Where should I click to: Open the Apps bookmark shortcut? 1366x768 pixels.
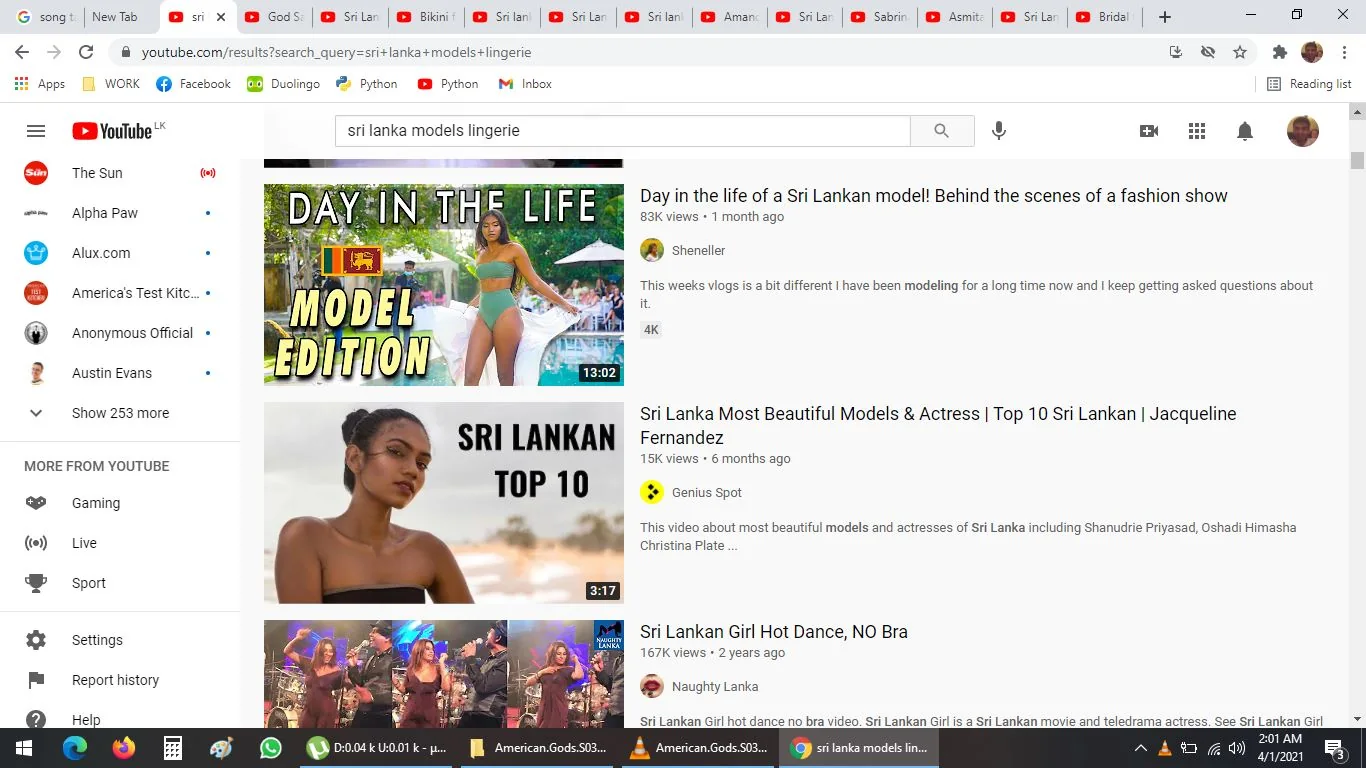pyautogui.click(x=40, y=84)
